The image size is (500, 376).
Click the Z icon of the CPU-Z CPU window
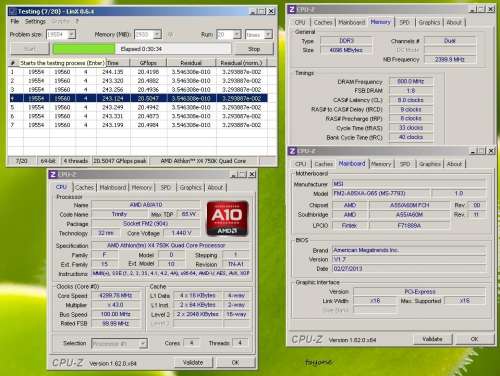(x=53, y=174)
